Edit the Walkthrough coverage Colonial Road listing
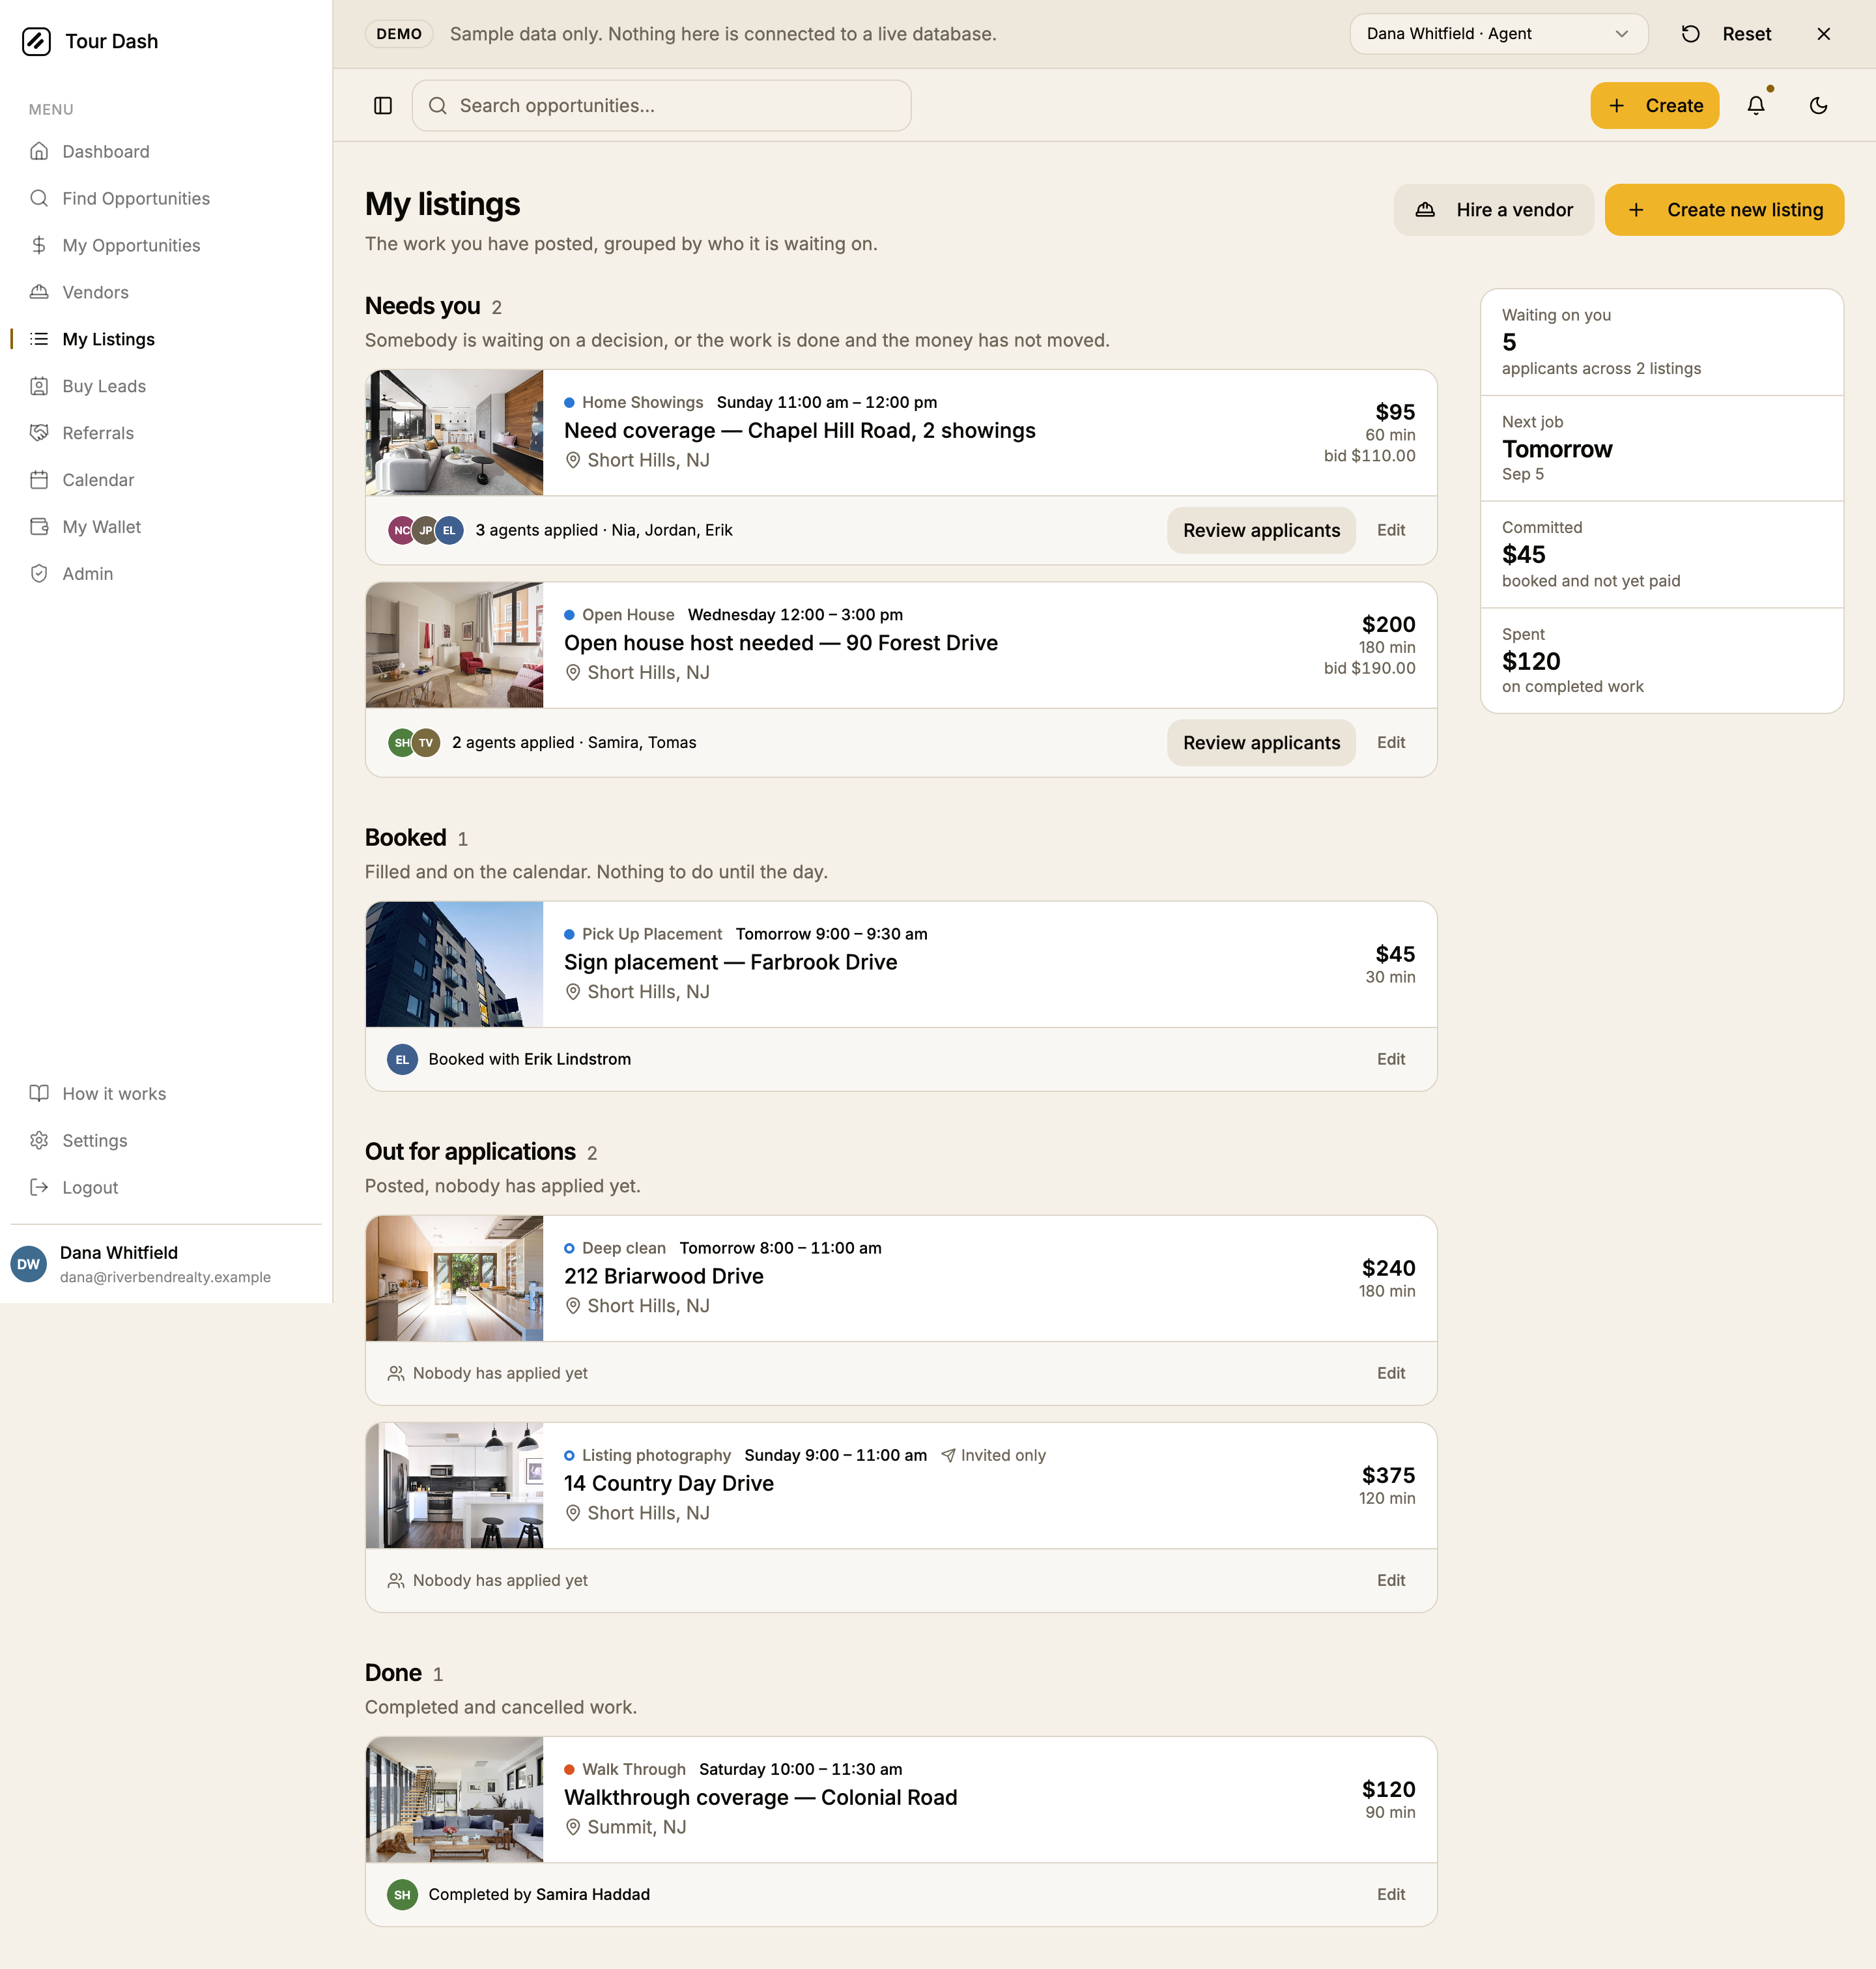Screen dimensions: 1876x1969 click(1391, 1894)
